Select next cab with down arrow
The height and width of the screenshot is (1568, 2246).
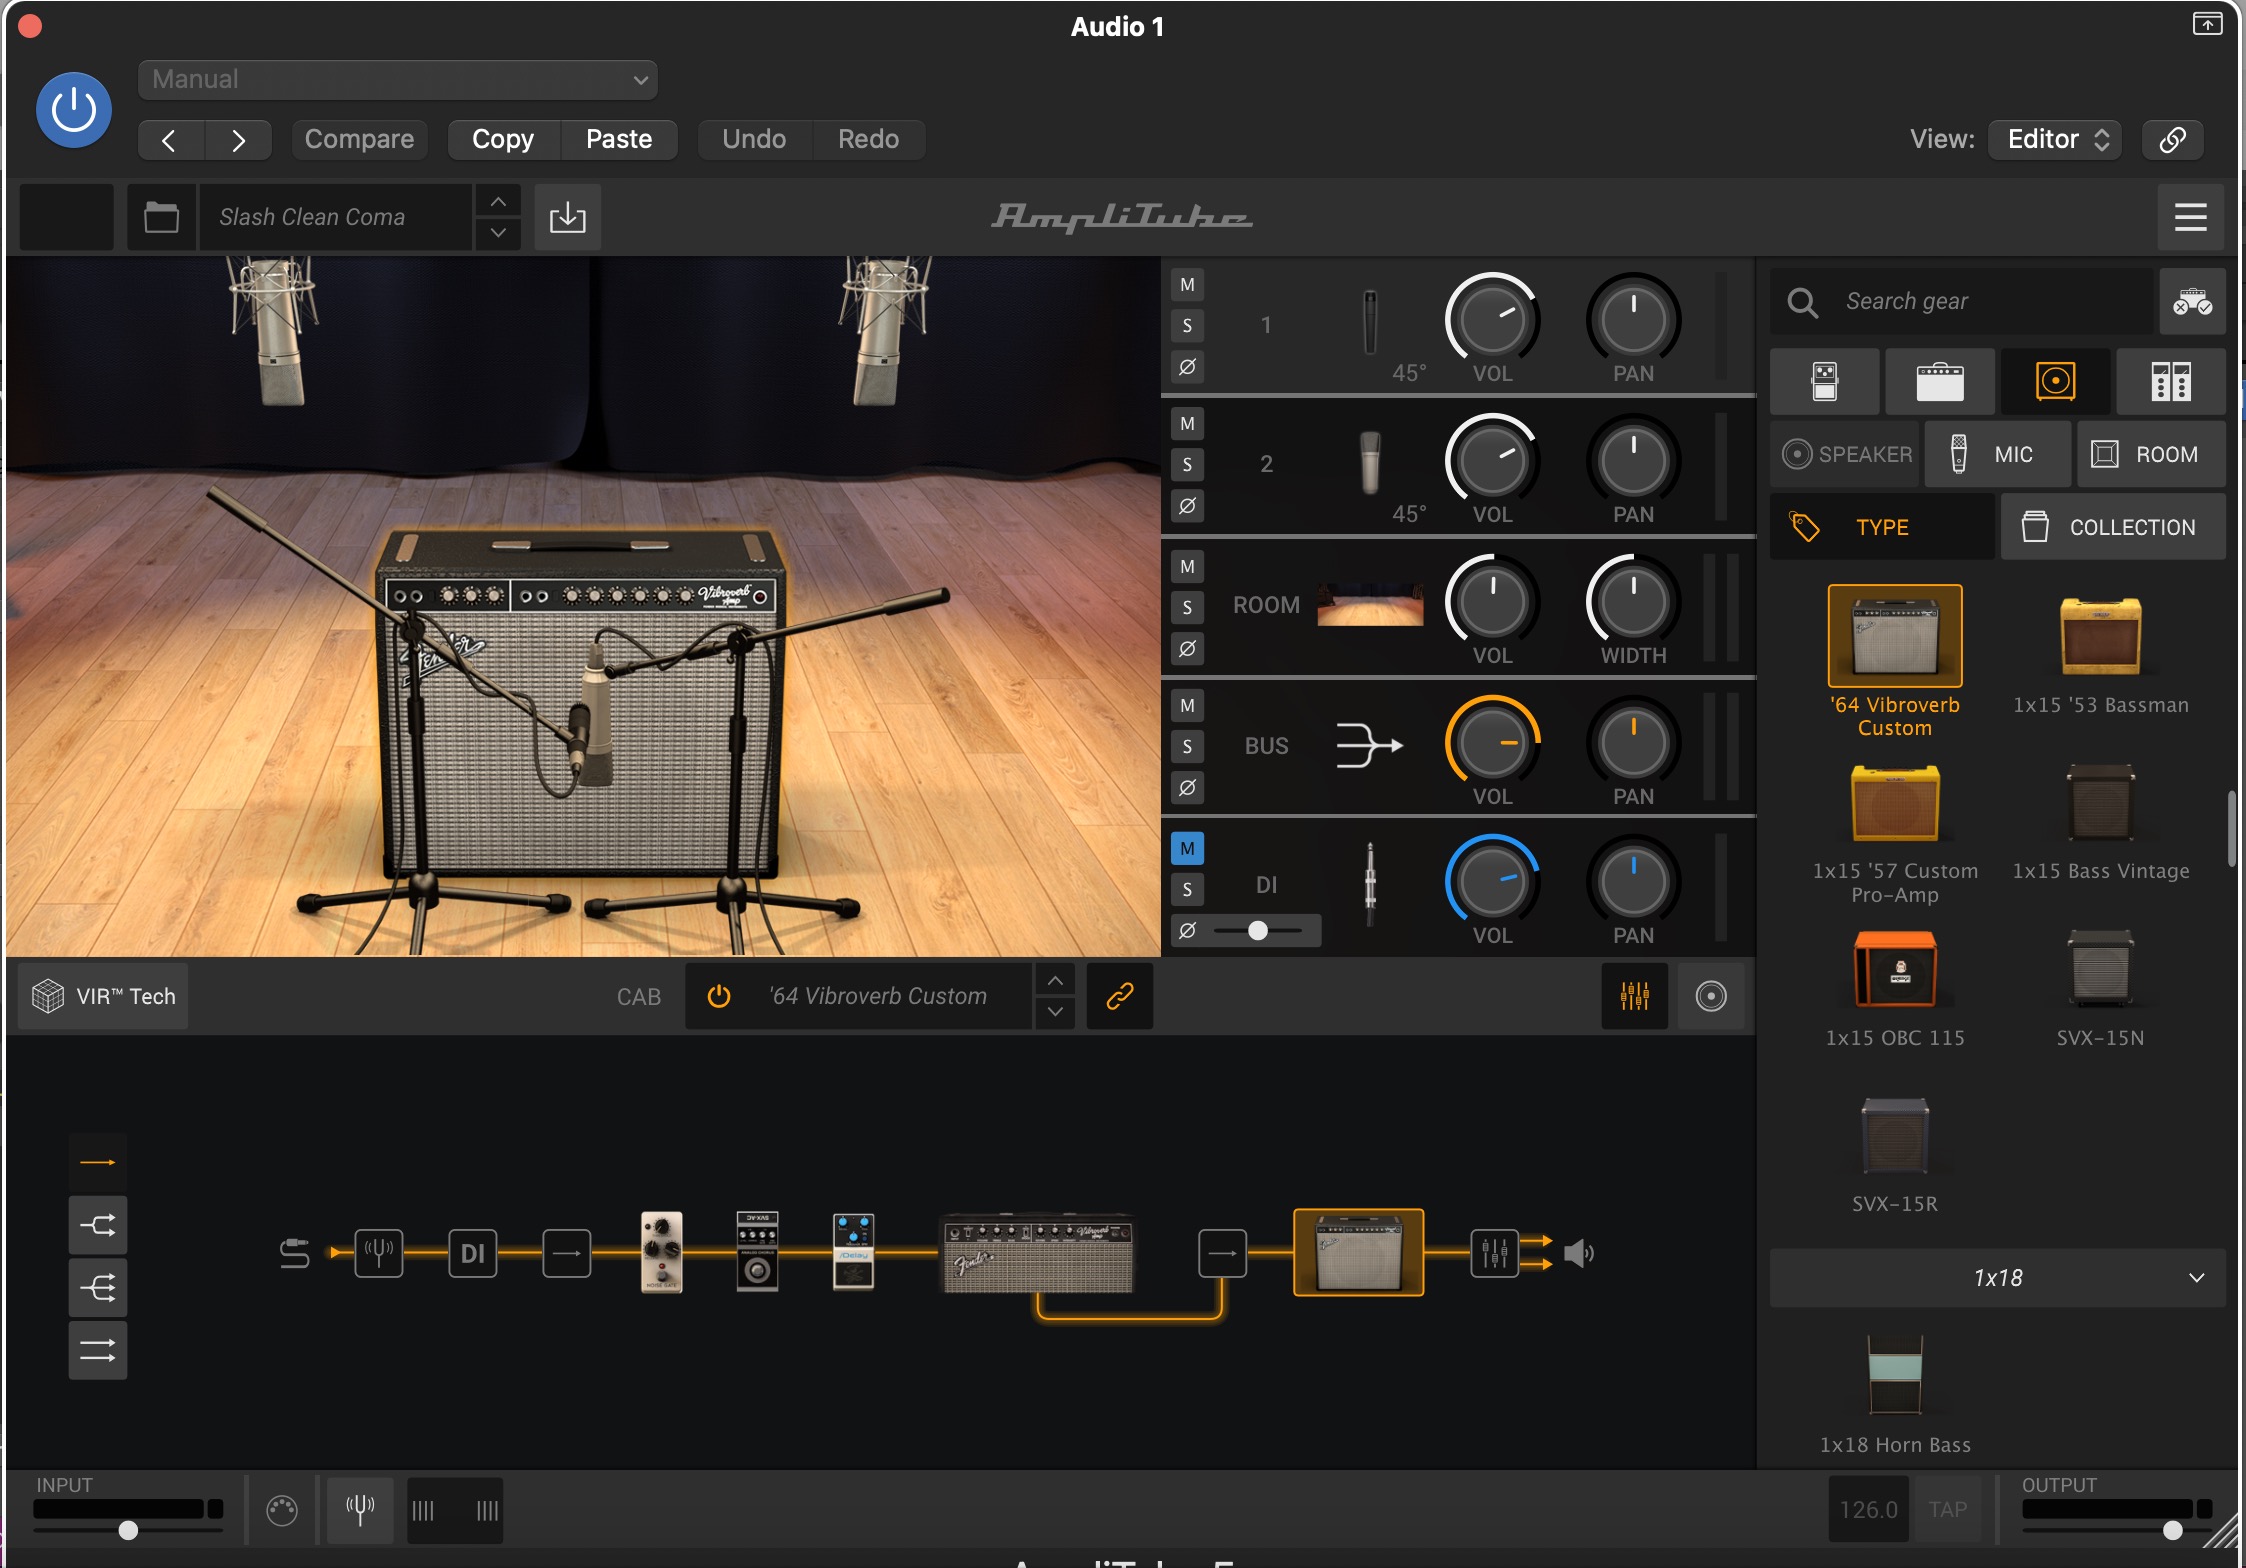(x=1055, y=1012)
